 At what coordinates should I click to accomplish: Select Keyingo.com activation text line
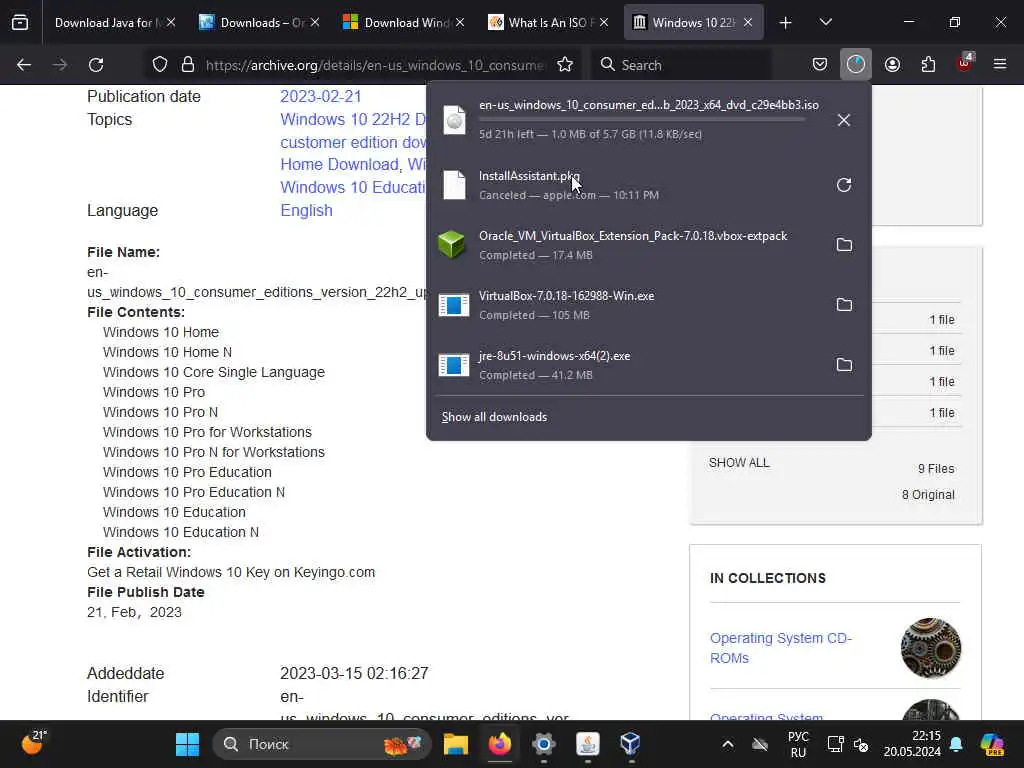[231, 573]
